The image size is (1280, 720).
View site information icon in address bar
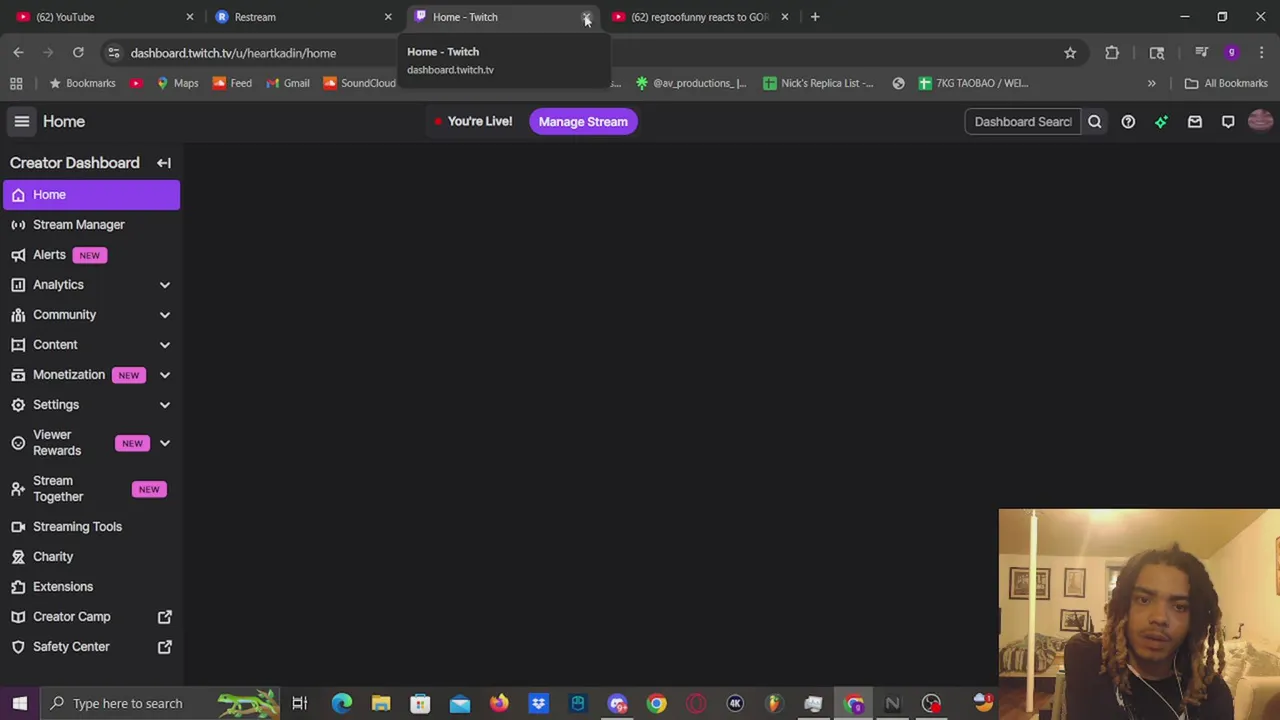point(113,53)
